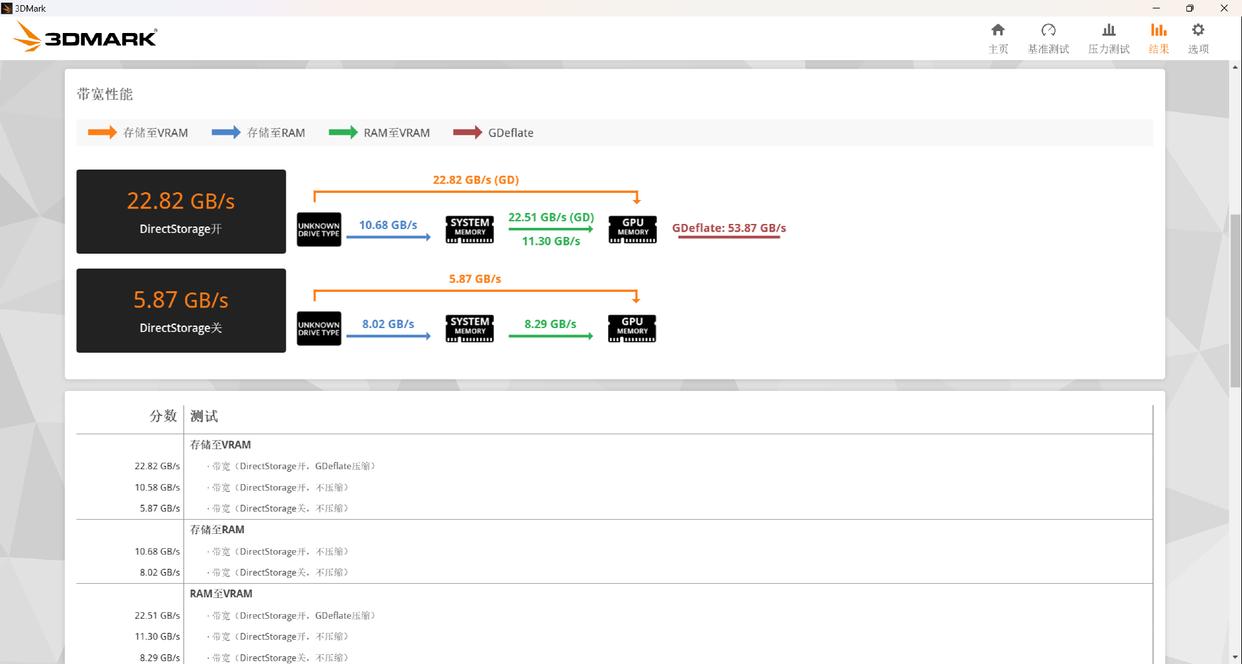
Task: Click the green RAM至VRAM legend arrow
Action: 343,132
